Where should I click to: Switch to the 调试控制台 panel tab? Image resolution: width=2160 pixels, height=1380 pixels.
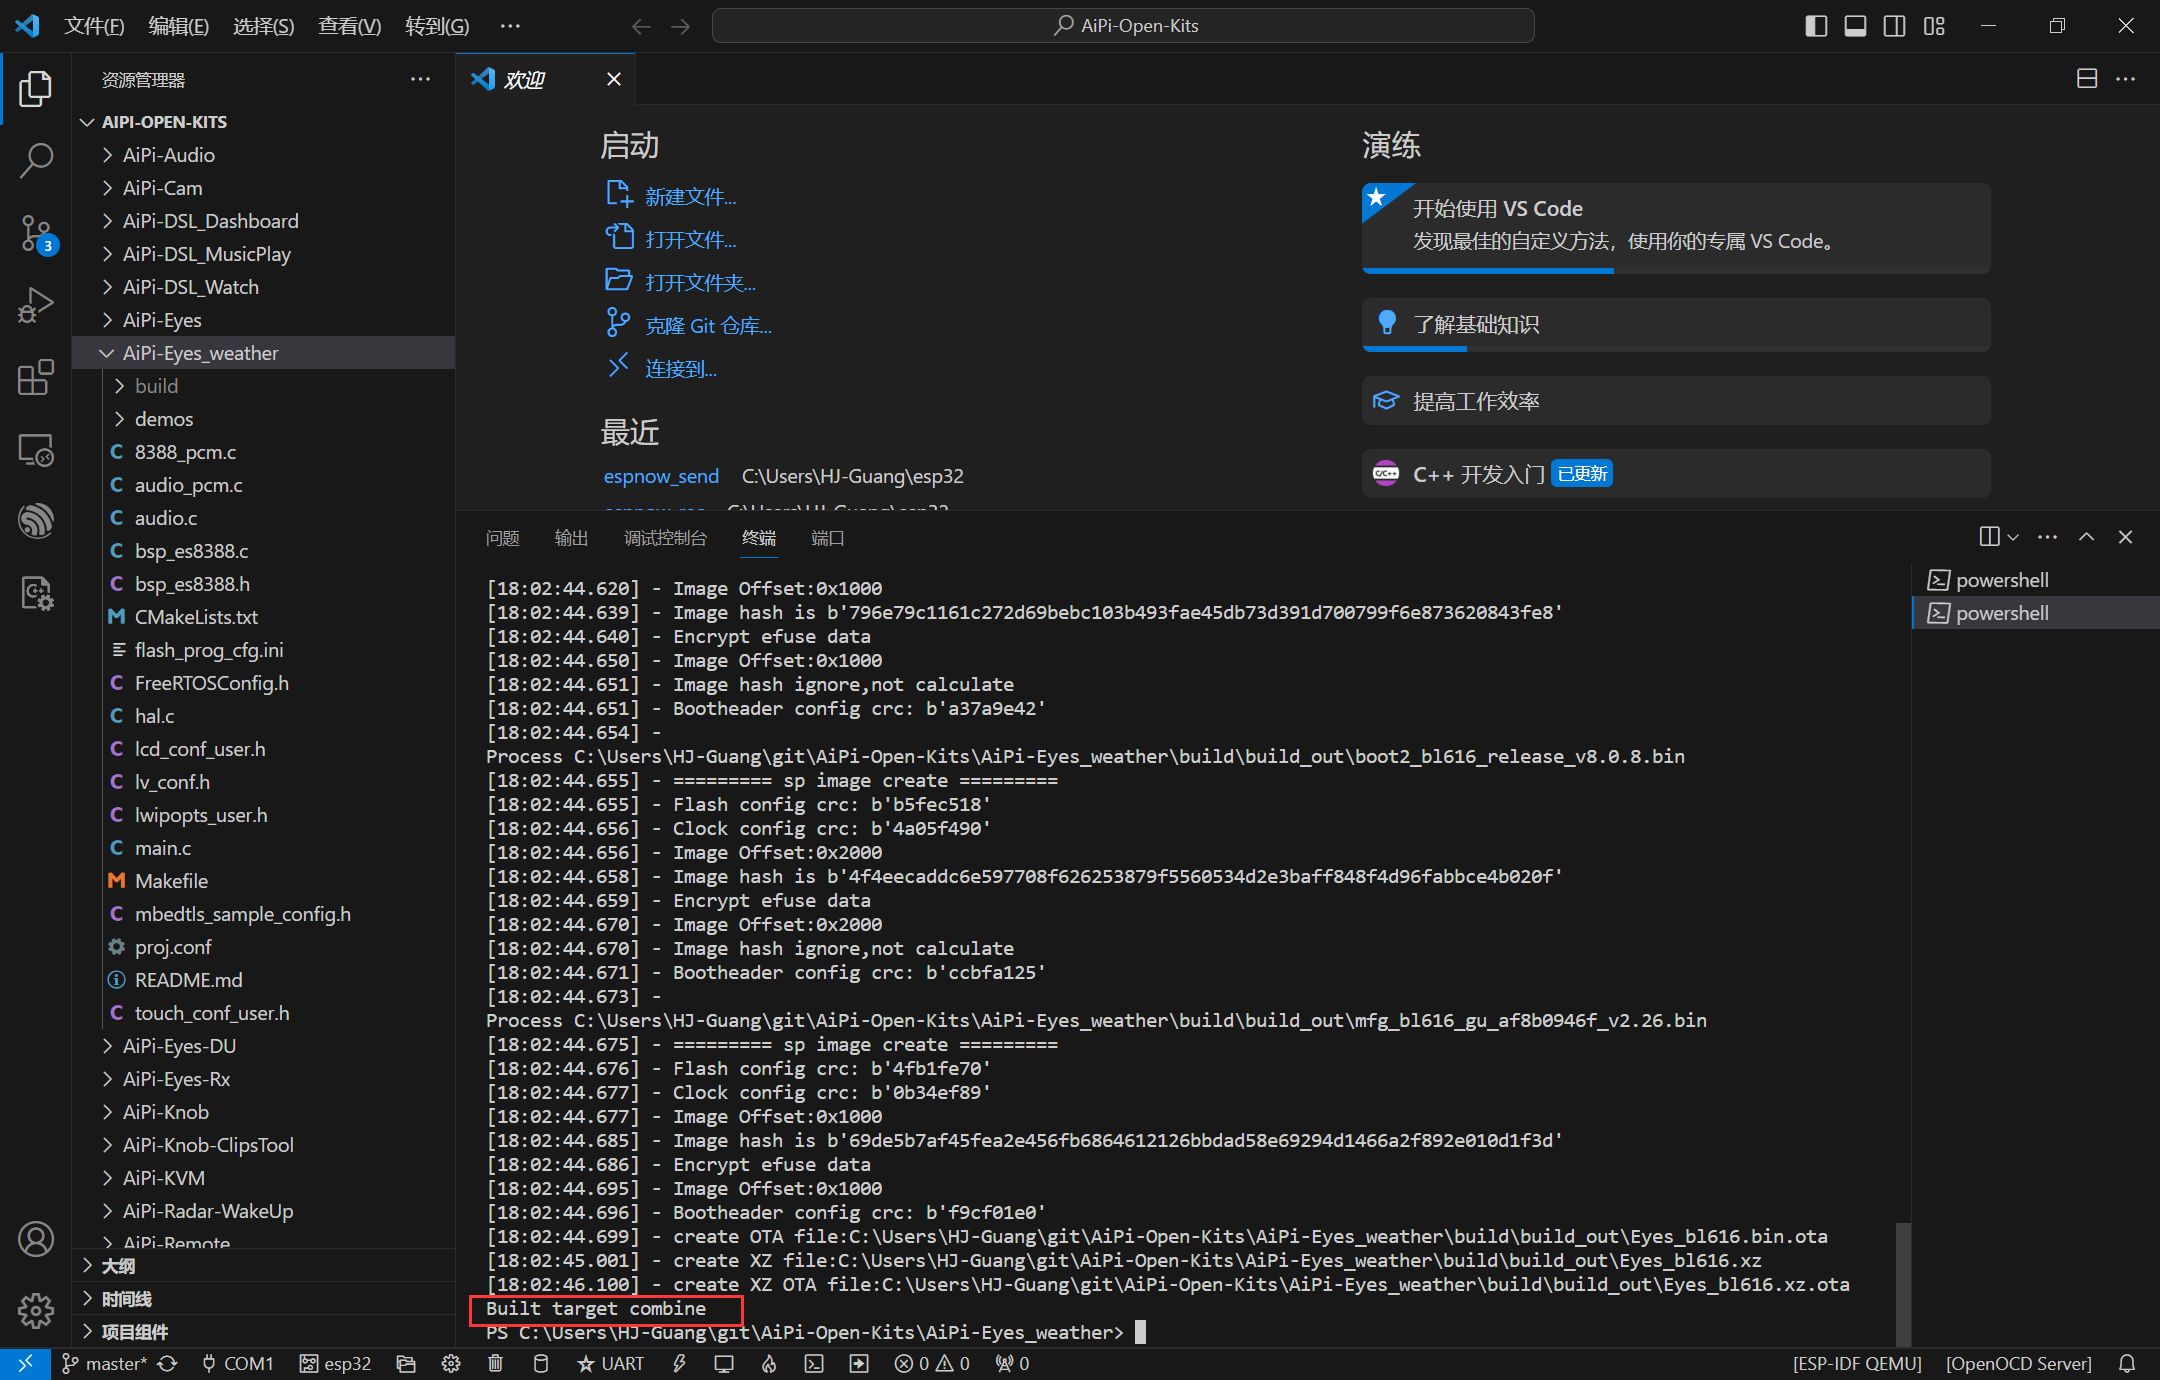665,538
